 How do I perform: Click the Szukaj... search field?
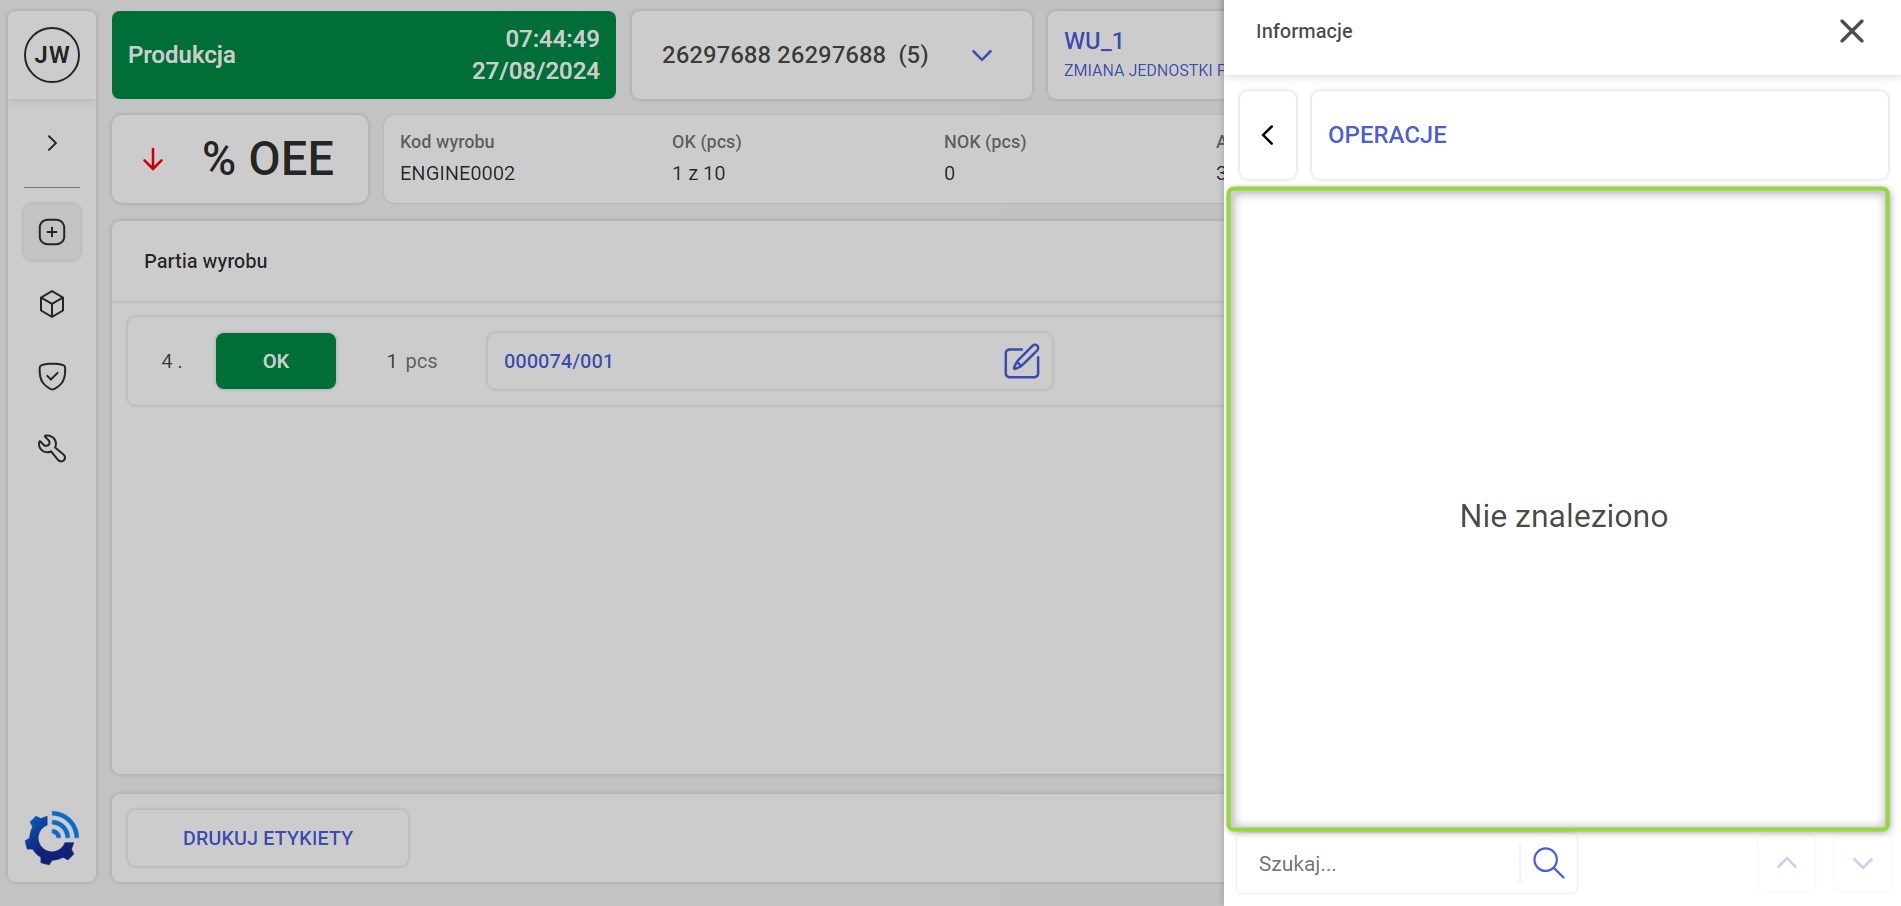(x=1378, y=863)
